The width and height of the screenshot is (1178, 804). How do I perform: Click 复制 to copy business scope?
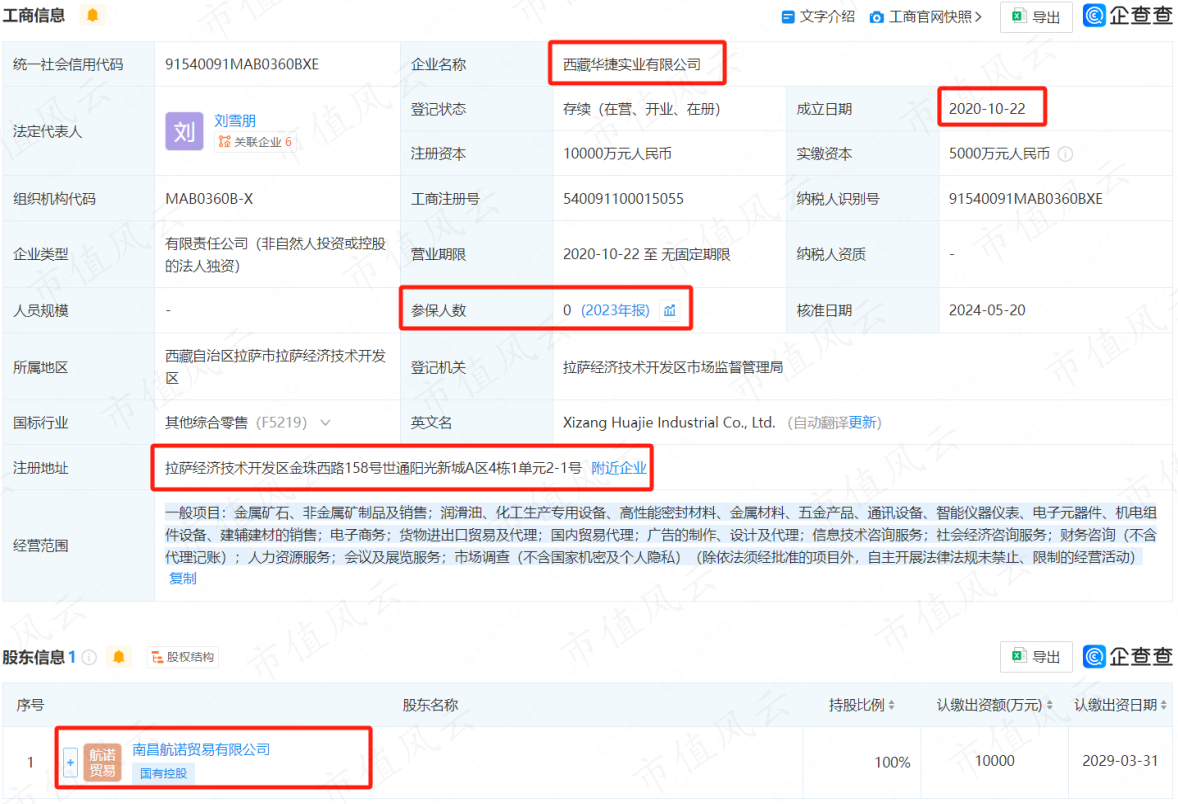tap(183, 578)
